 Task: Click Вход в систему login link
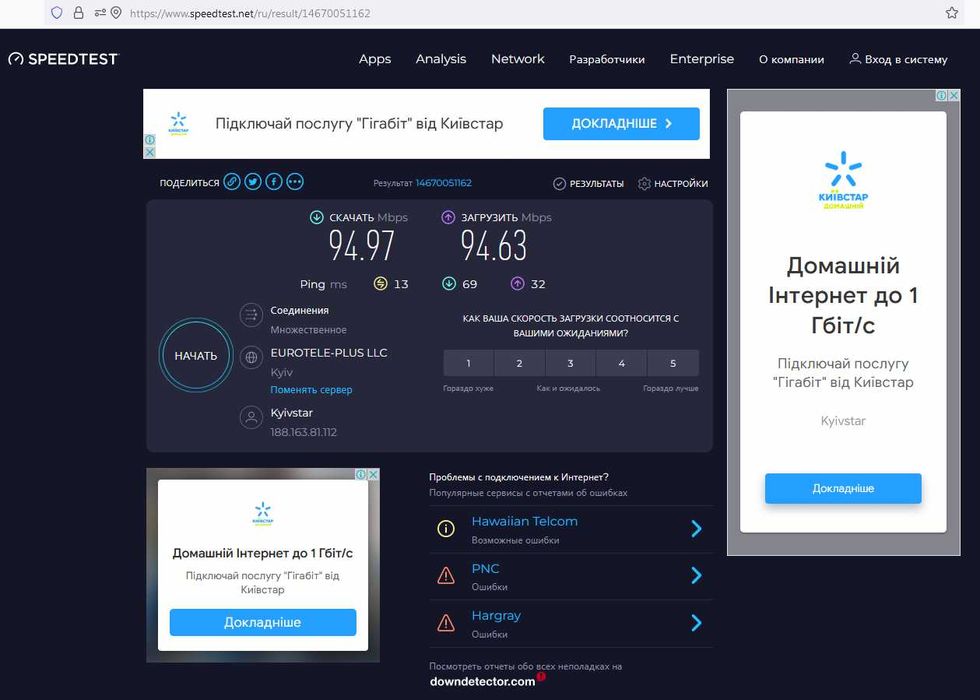pos(906,59)
